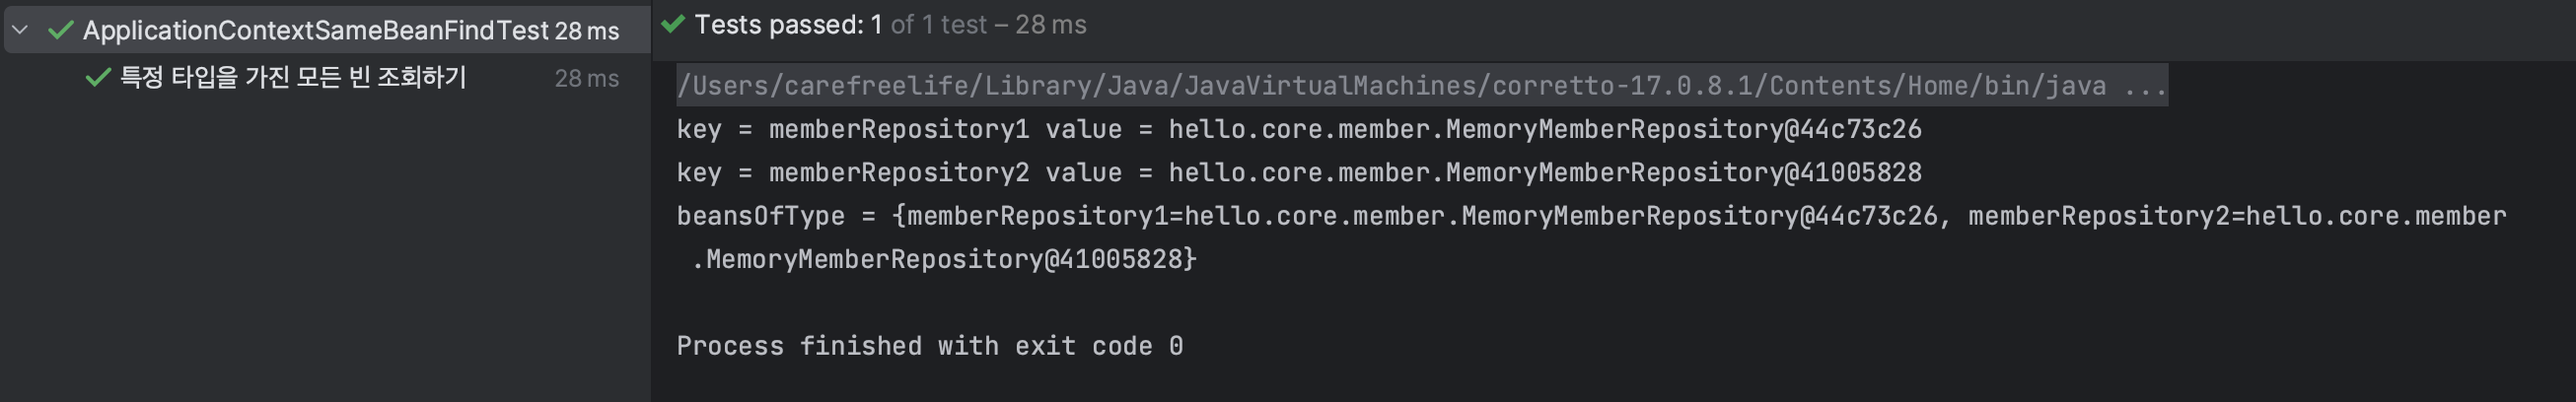
Task: Collapse the ApplicationContextSameBeanFindTest tree node chevron
Action: [20, 31]
